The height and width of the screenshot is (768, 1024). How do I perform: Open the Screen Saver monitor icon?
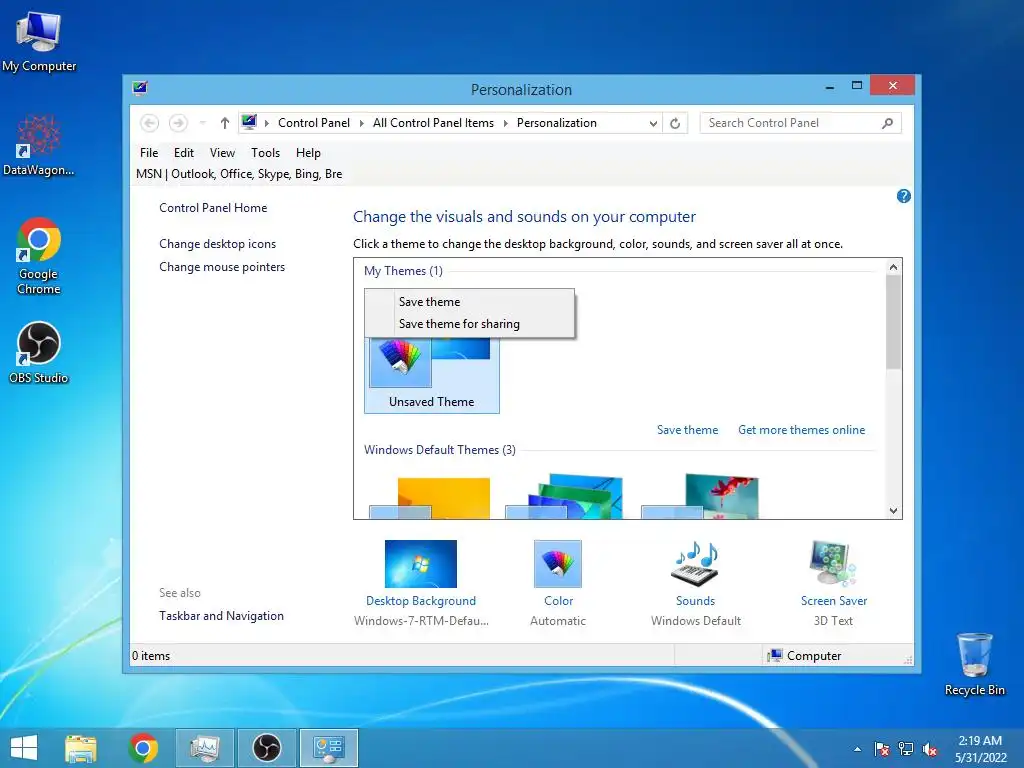point(833,564)
